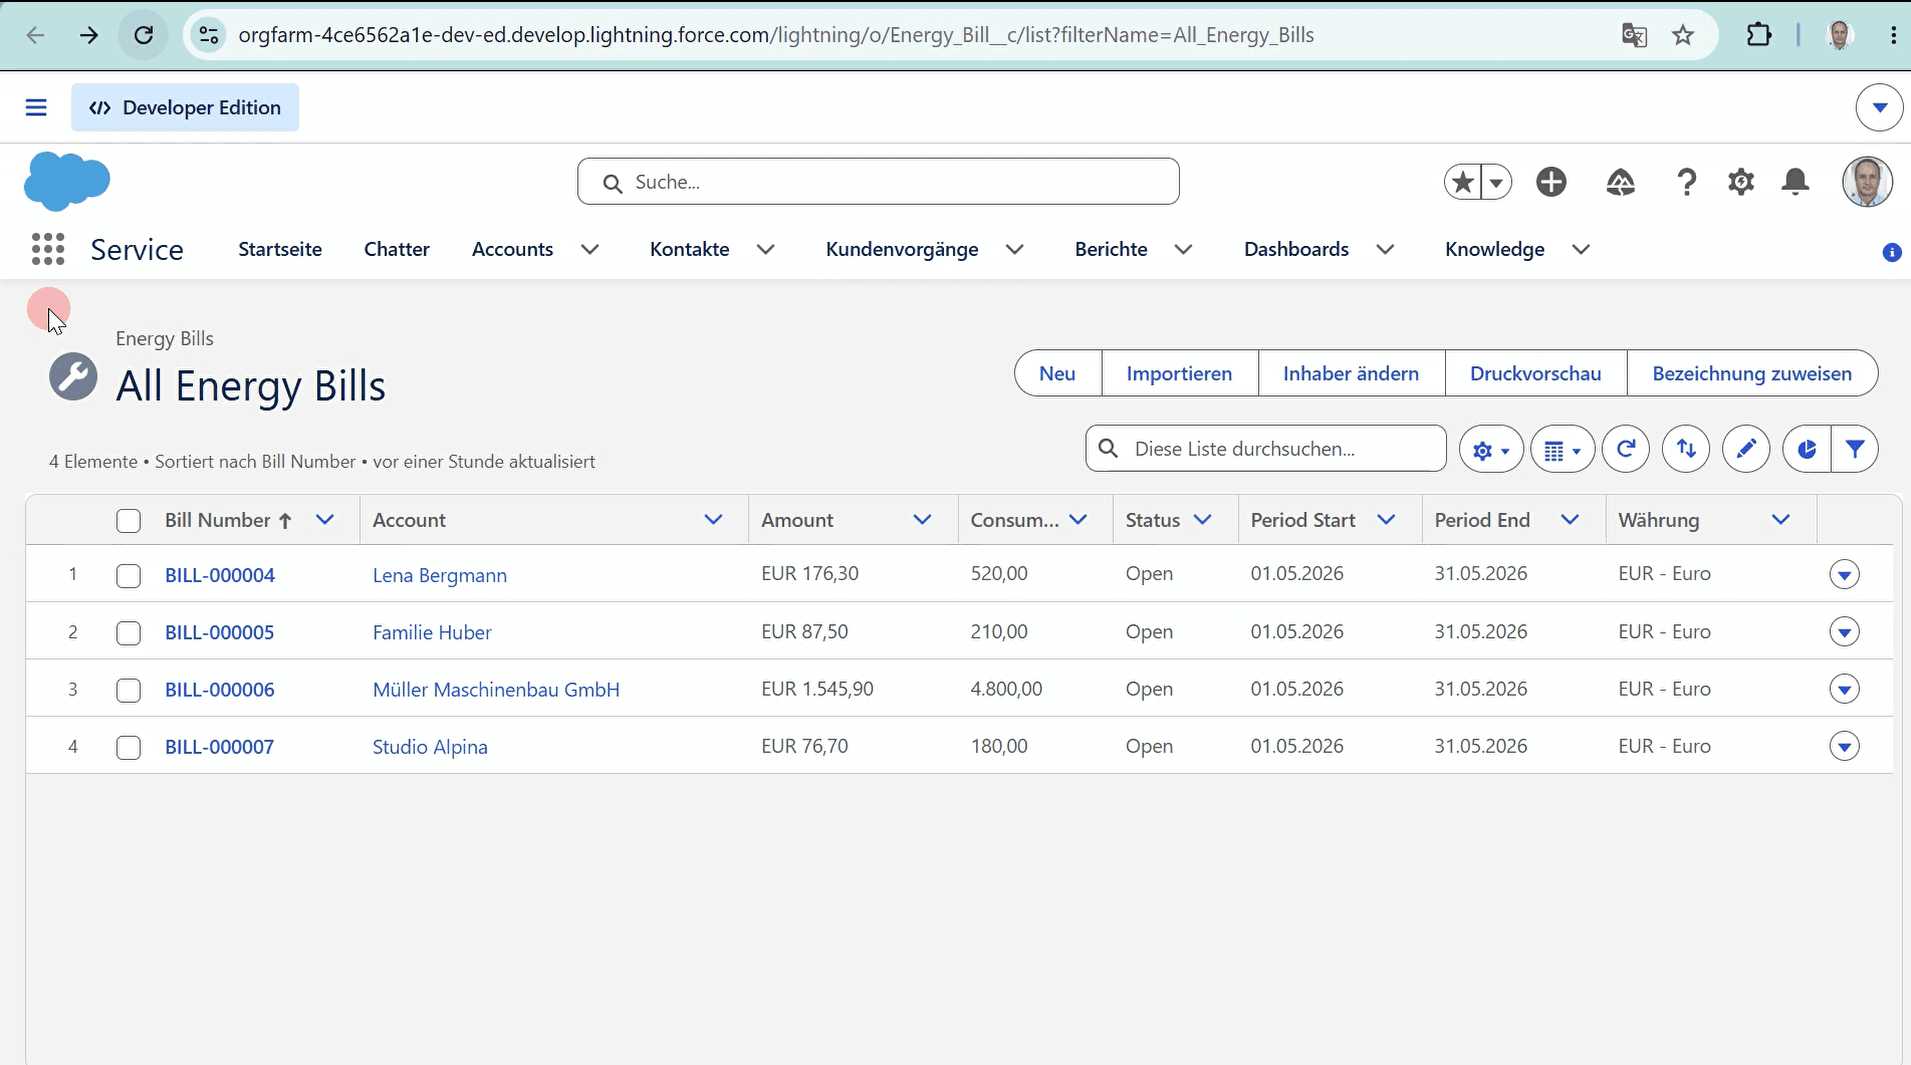The height and width of the screenshot is (1065, 1911).
Task: Click Bezeichnung zuweisen button
Action: click(x=1752, y=374)
